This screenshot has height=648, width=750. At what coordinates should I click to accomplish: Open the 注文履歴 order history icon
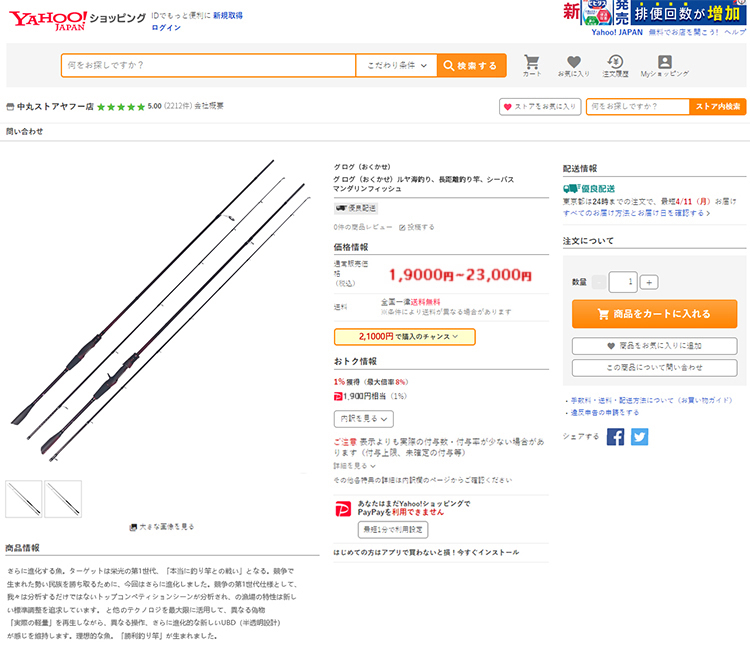tap(615, 66)
